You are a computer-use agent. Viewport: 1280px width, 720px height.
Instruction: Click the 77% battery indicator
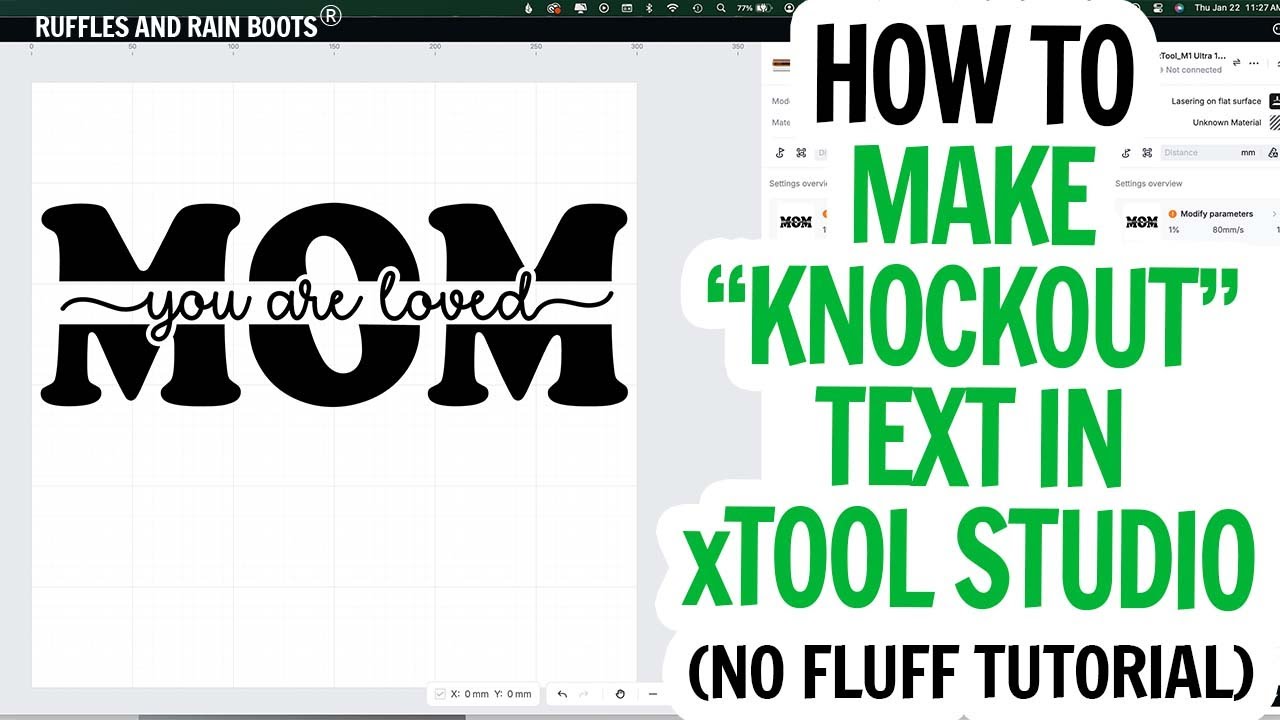point(754,8)
